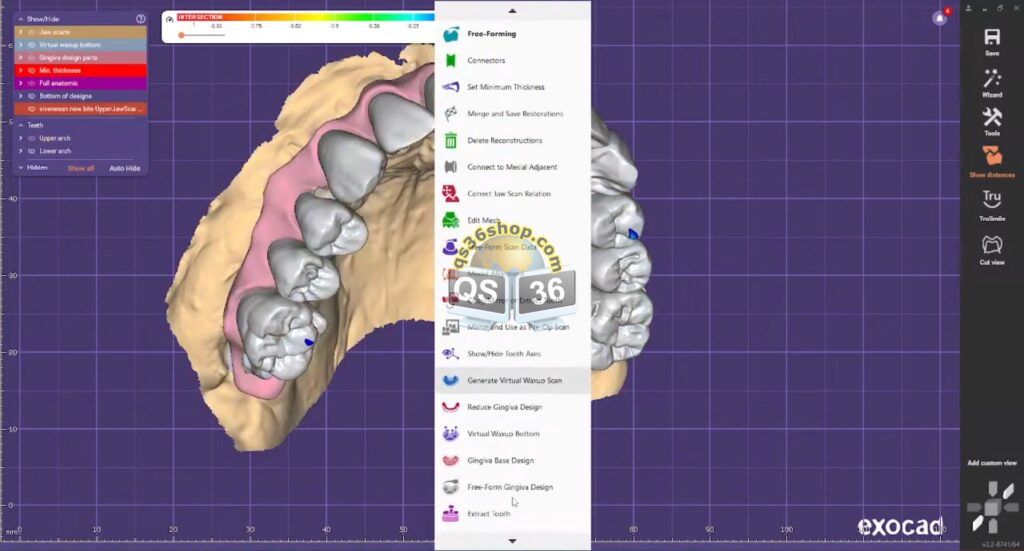Click the Mirror and Use as Pre-Op-Scan icon
This screenshot has width=1024, height=551.
pos(451,327)
